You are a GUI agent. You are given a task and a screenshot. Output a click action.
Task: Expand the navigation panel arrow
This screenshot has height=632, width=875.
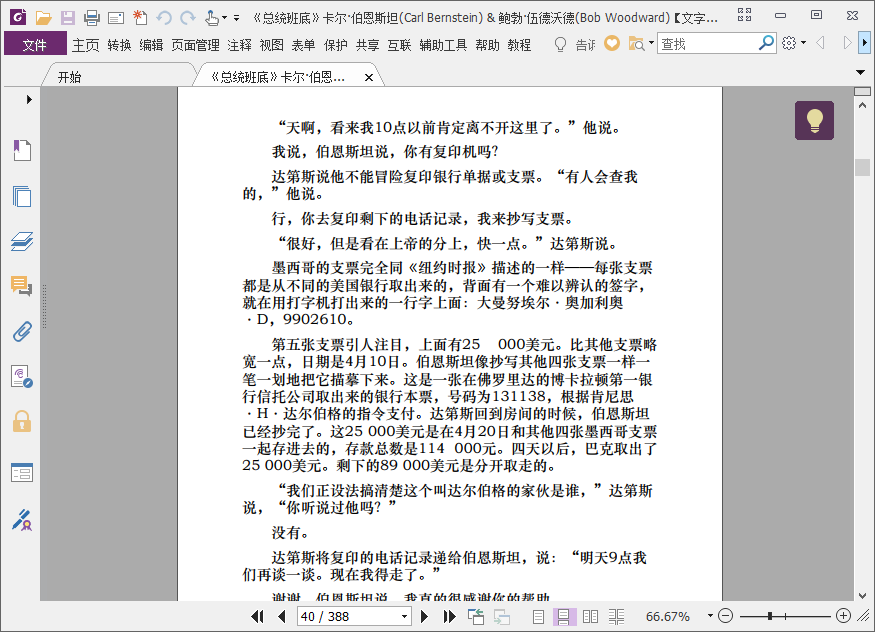29,99
